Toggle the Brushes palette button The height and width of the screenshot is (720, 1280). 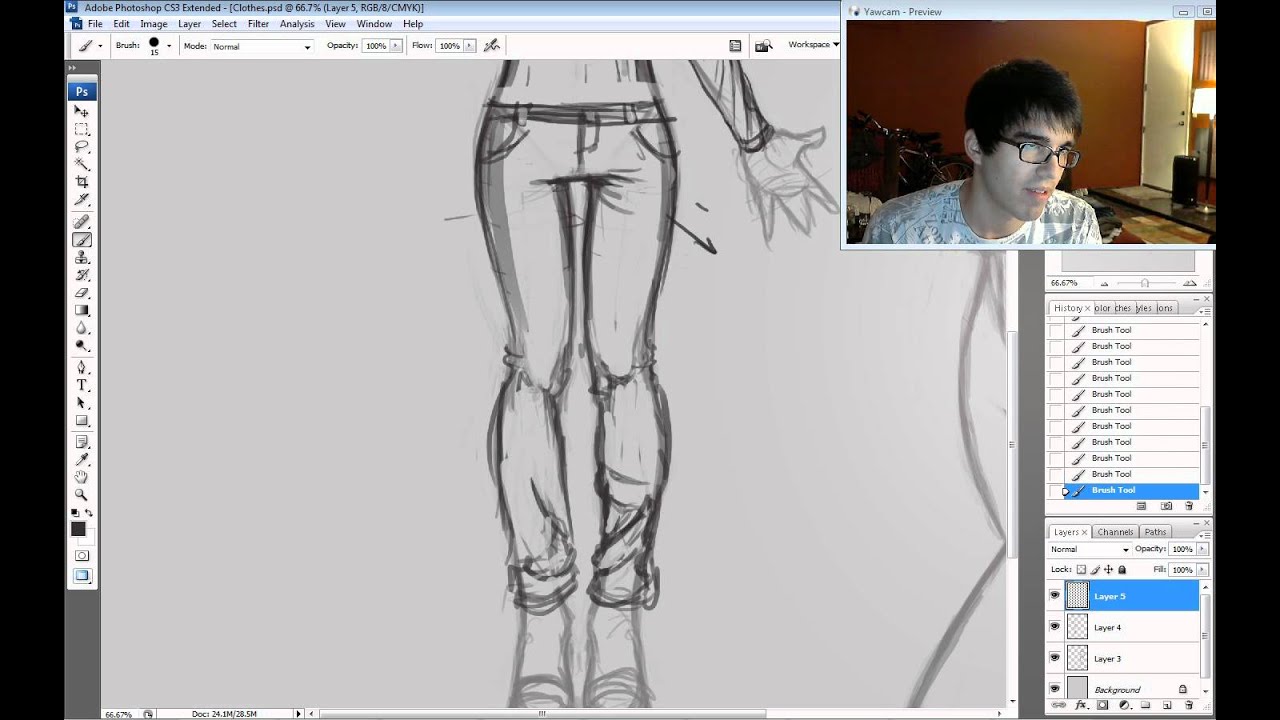(735, 45)
